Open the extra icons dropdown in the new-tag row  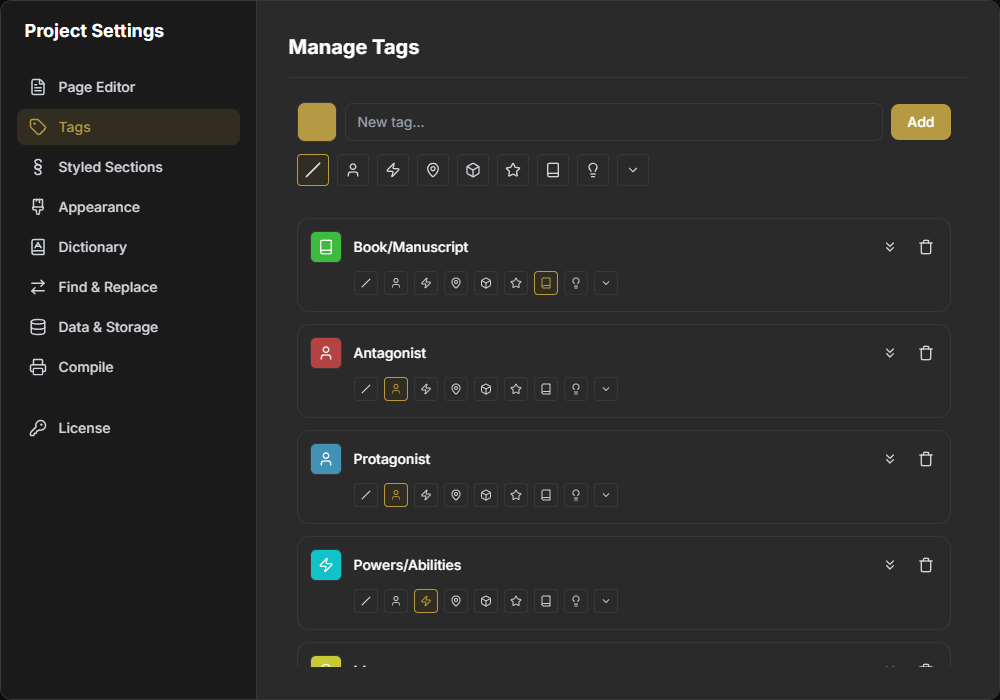(x=632, y=170)
